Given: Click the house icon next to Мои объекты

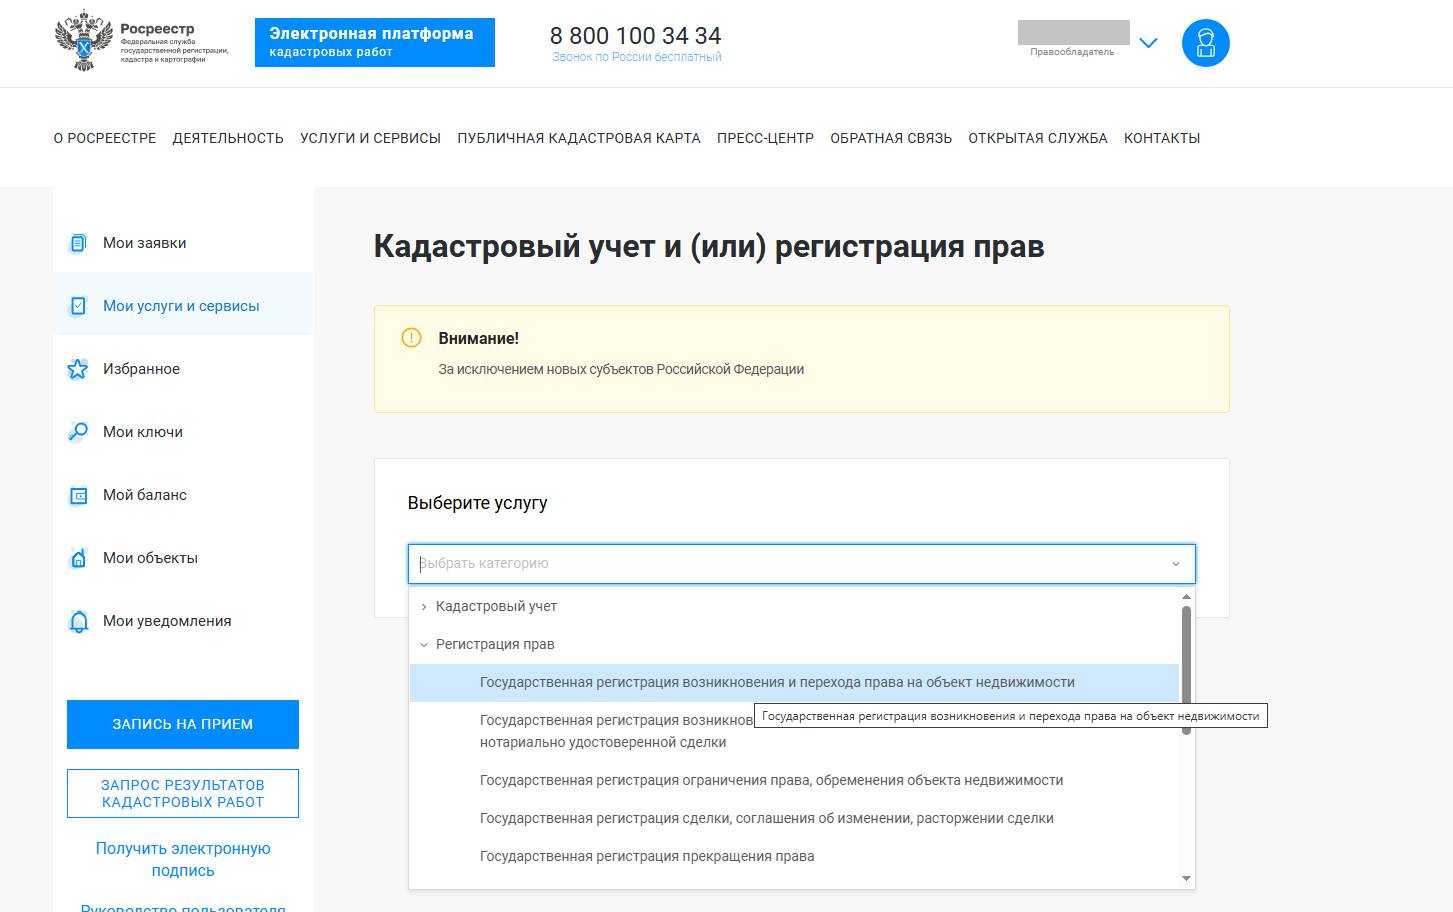Looking at the screenshot, I should coord(77,557).
